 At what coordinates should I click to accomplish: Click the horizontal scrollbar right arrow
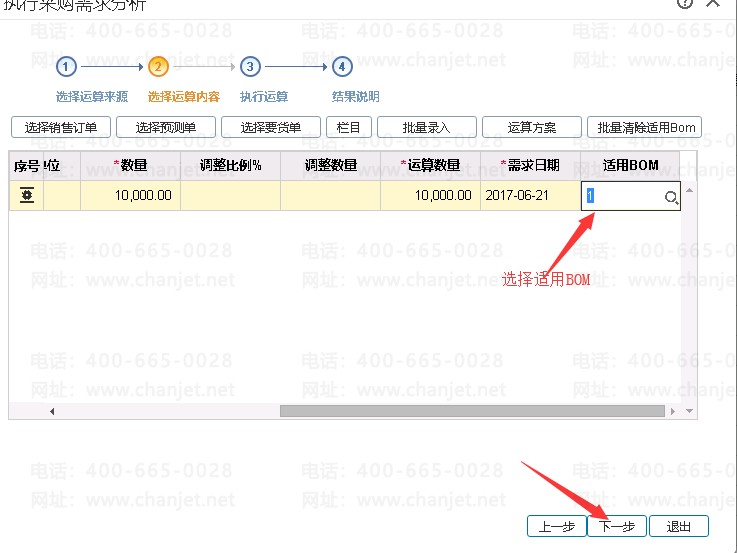673,412
